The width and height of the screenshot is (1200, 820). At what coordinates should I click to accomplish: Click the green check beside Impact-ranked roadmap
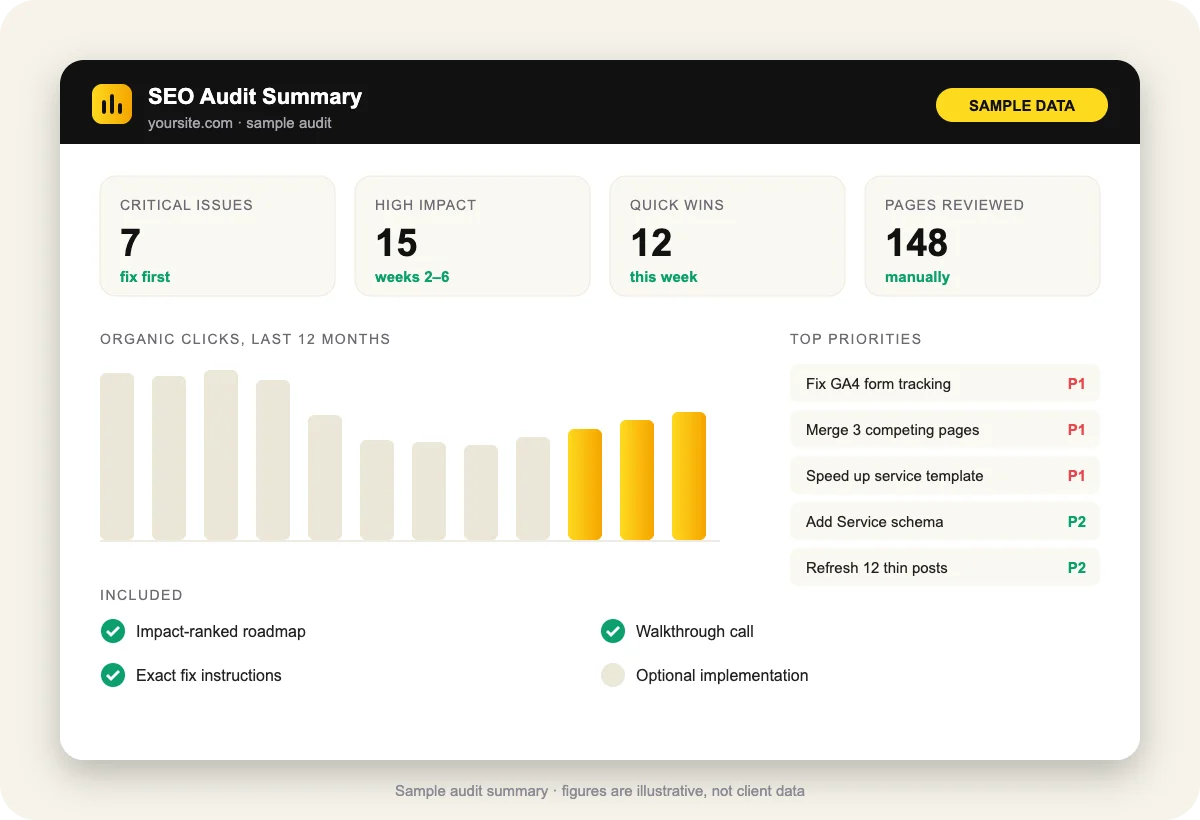(113, 631)
